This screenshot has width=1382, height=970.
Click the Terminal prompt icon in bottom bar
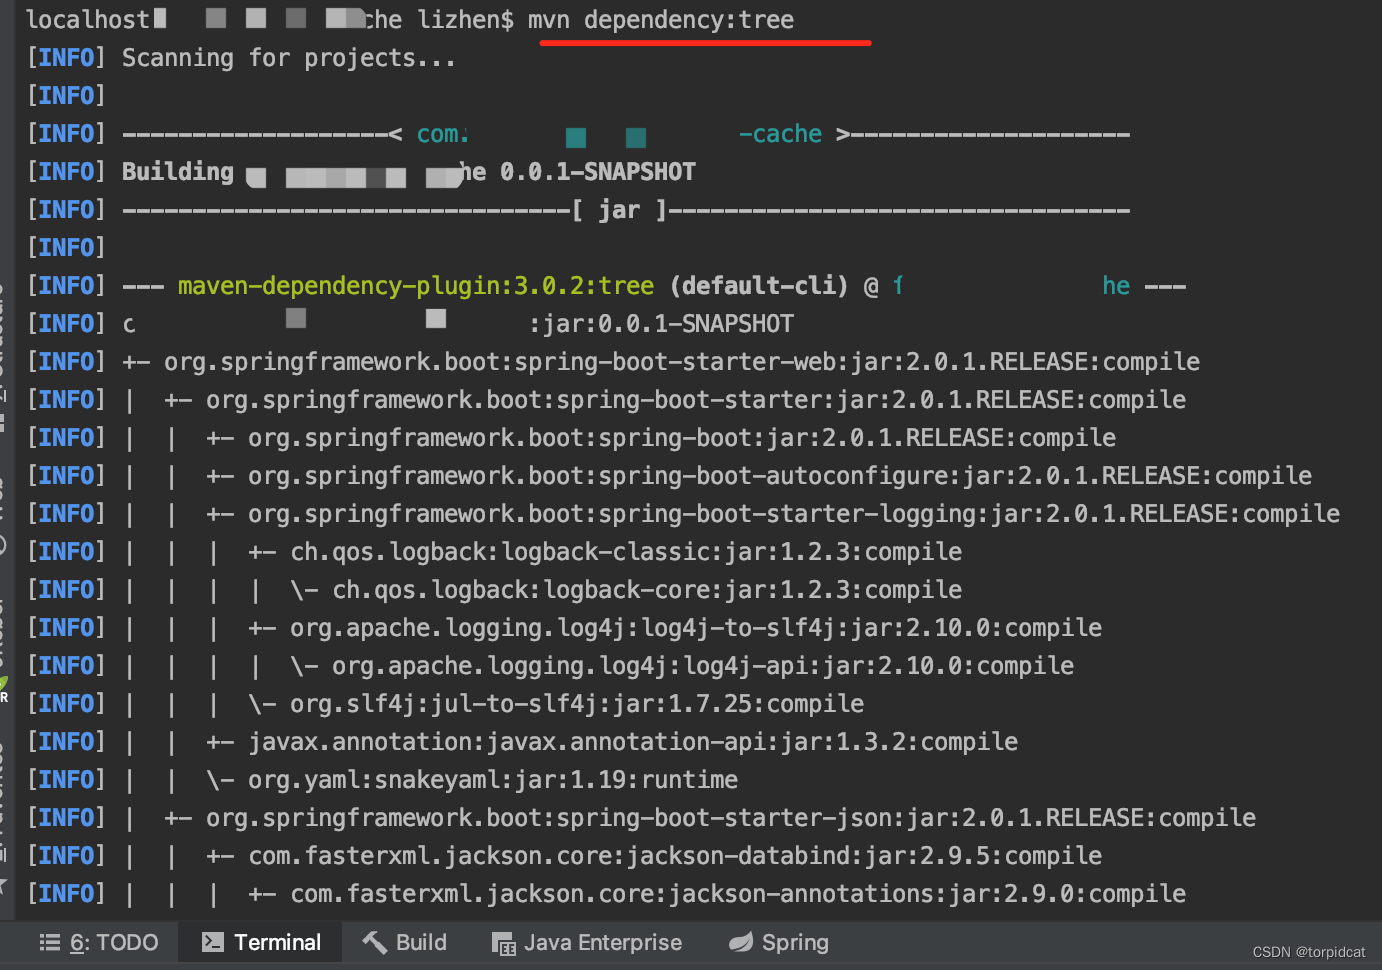pyautogui.click(x=212, y=941)
